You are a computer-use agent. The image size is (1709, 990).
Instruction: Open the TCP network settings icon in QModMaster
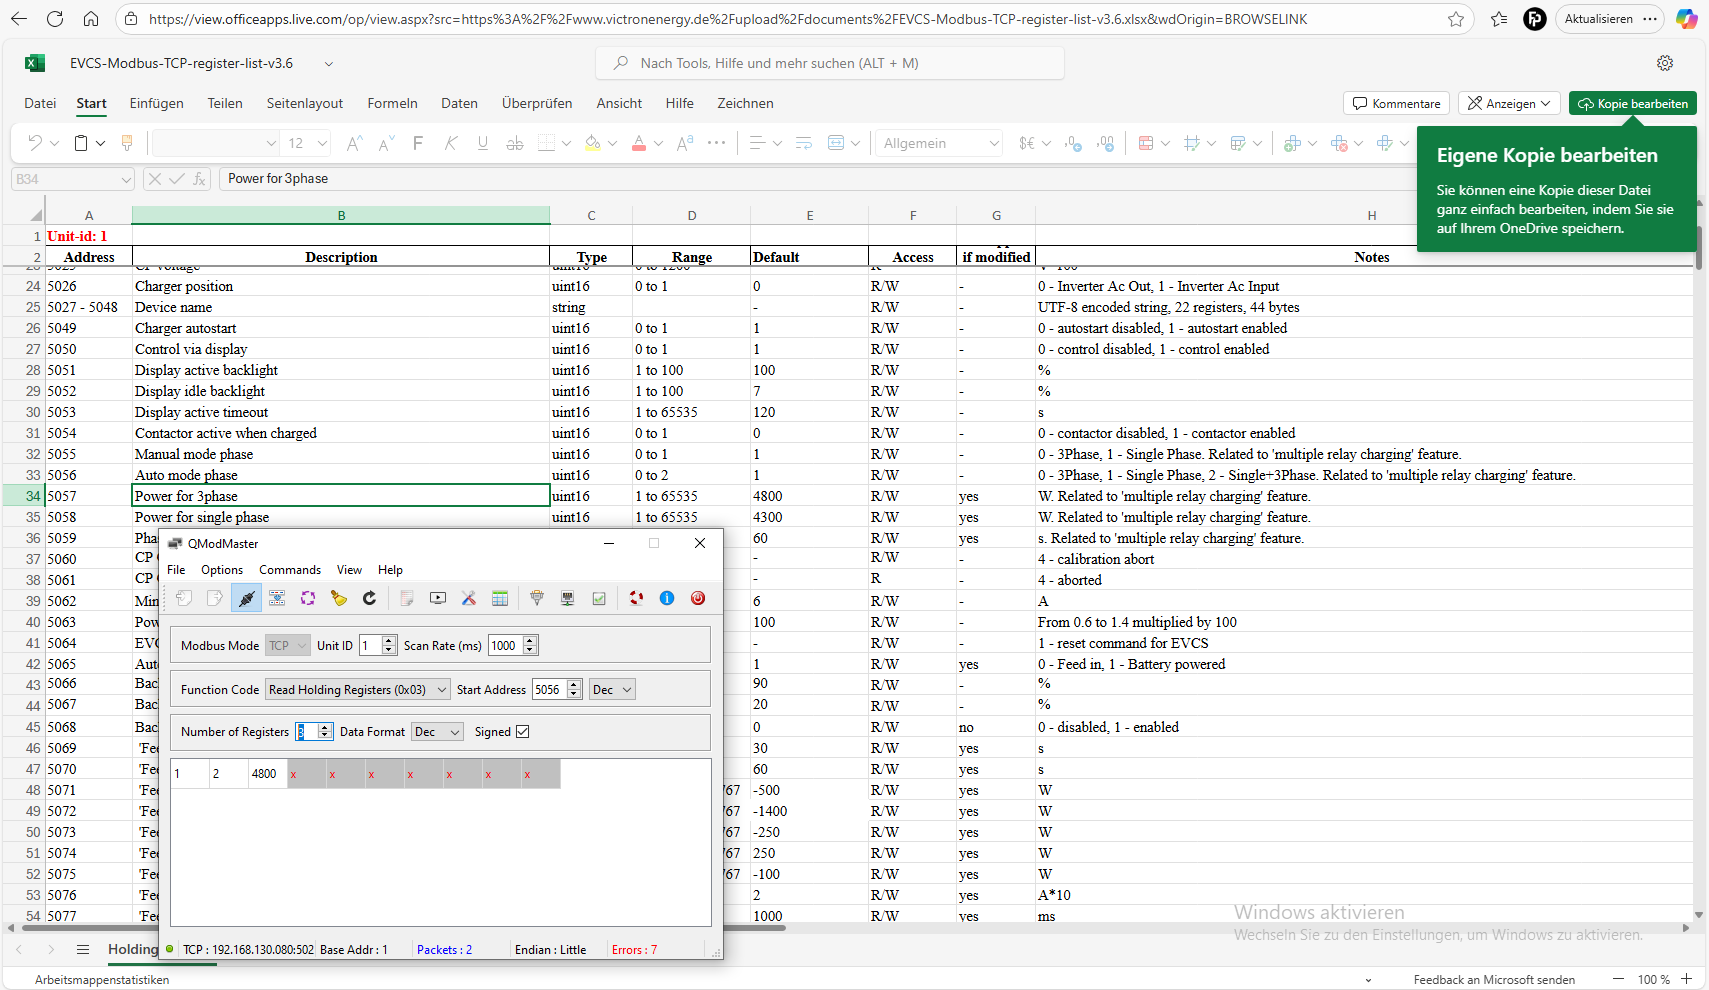pyautogui.click(x=568, y=598)
